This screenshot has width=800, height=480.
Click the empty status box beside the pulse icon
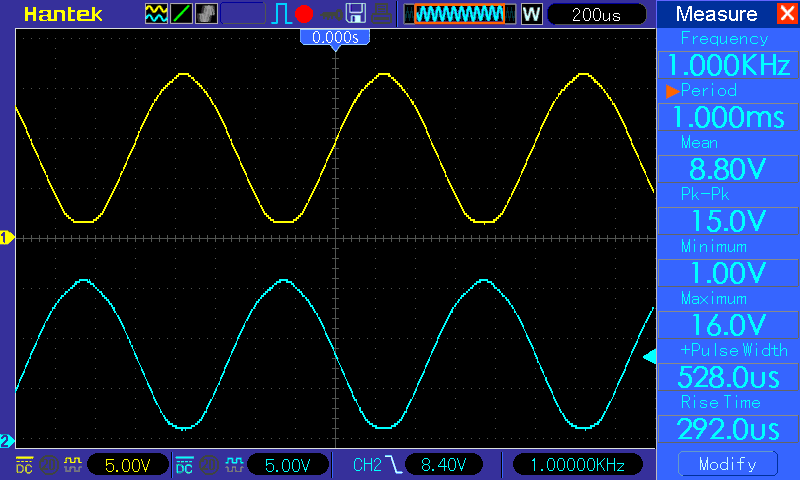[243, 14]
